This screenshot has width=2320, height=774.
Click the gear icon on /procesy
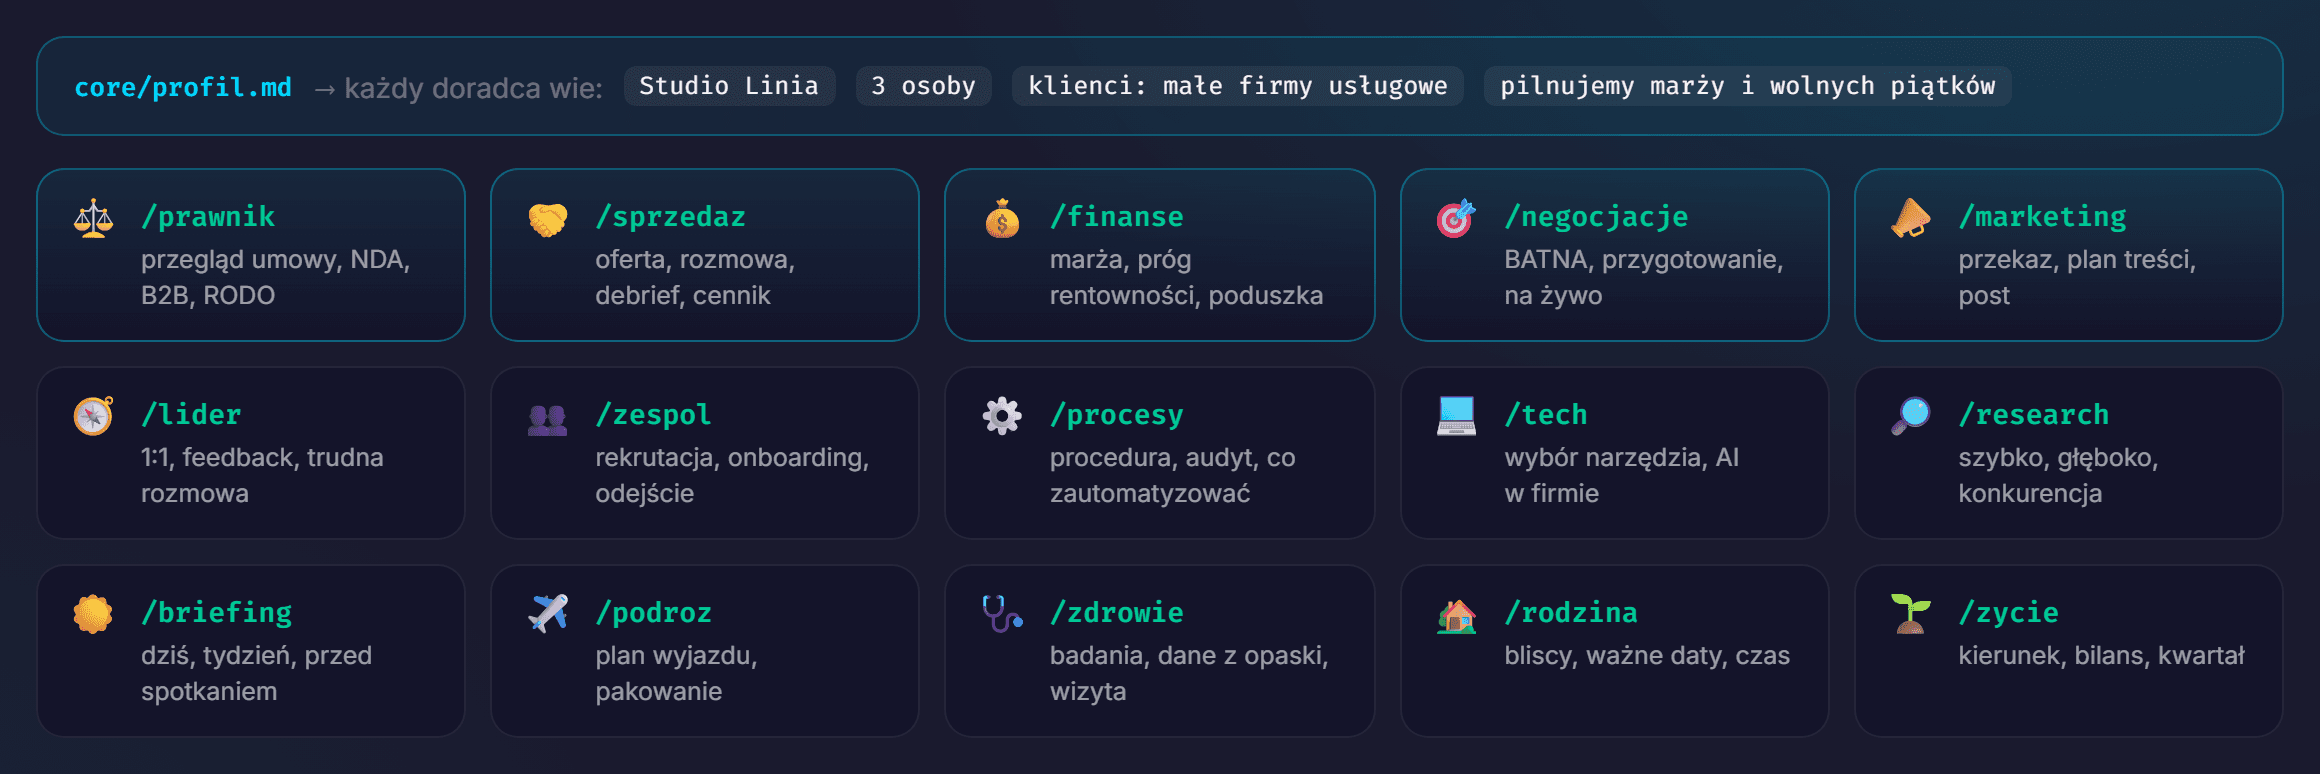pos(1002,416)
